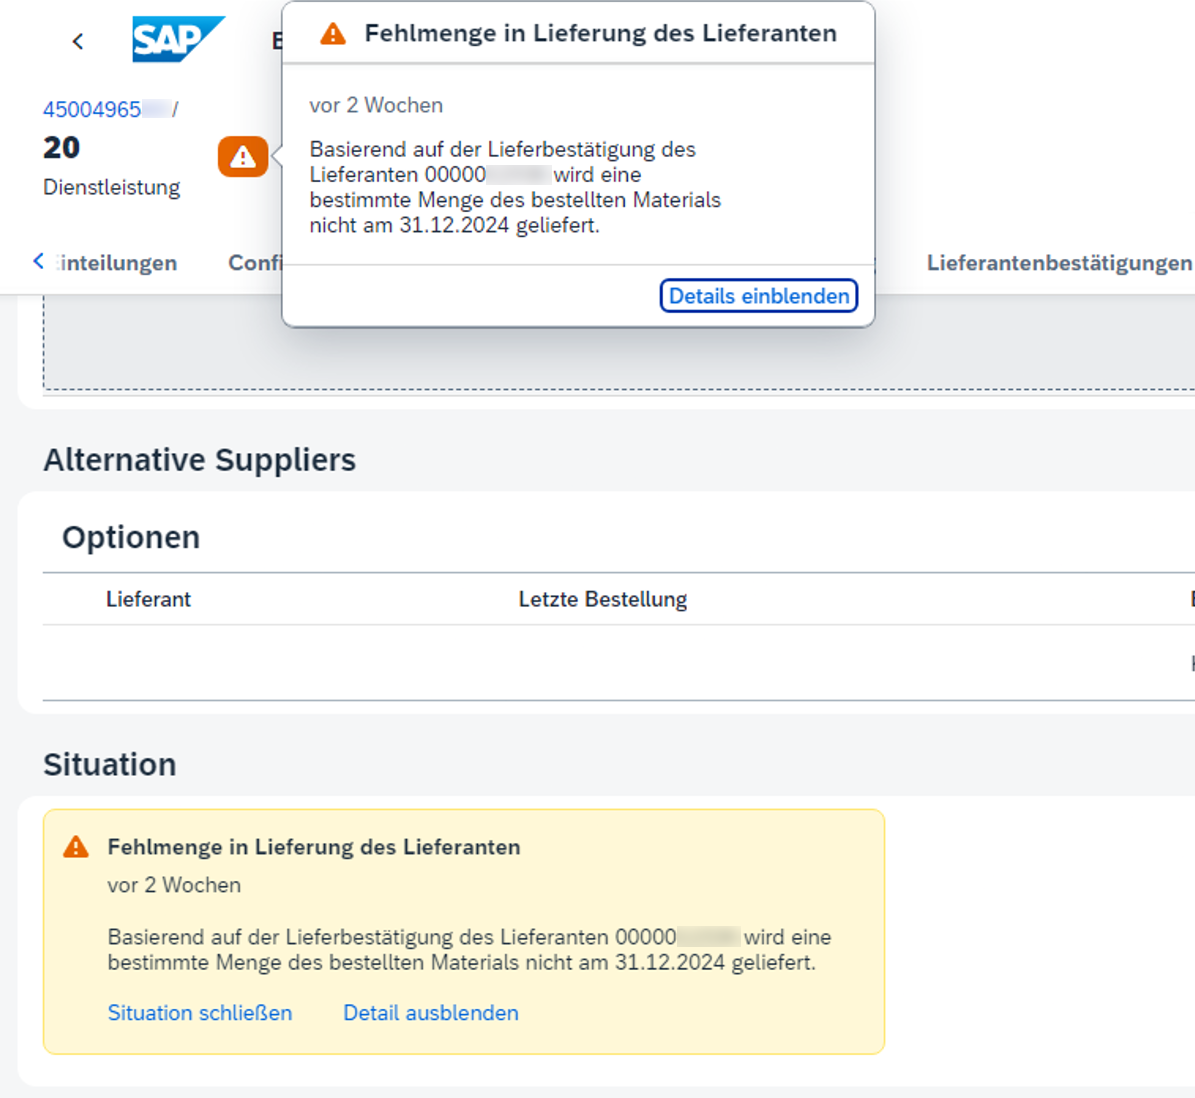Click warning triangle in yellow Situation card
The image size is (1195, 1098).
point(76,847)
